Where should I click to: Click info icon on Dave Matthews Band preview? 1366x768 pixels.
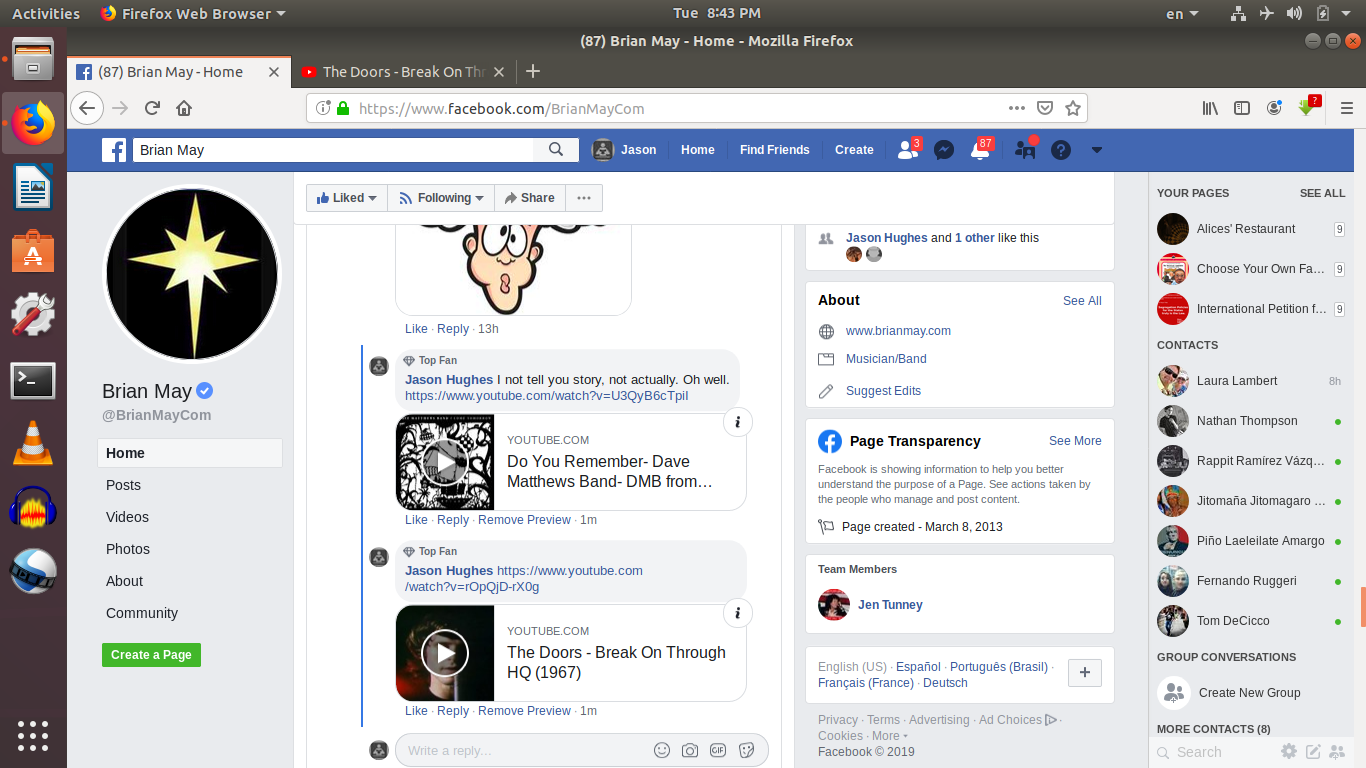tap(738, 422)
